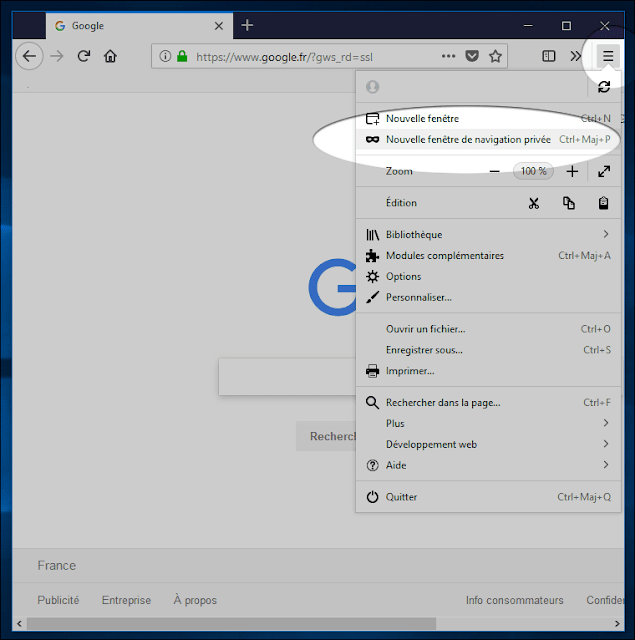This screenshot has height=640, width=635.
Task: Click the Google search box
Action: click(287, 376)
